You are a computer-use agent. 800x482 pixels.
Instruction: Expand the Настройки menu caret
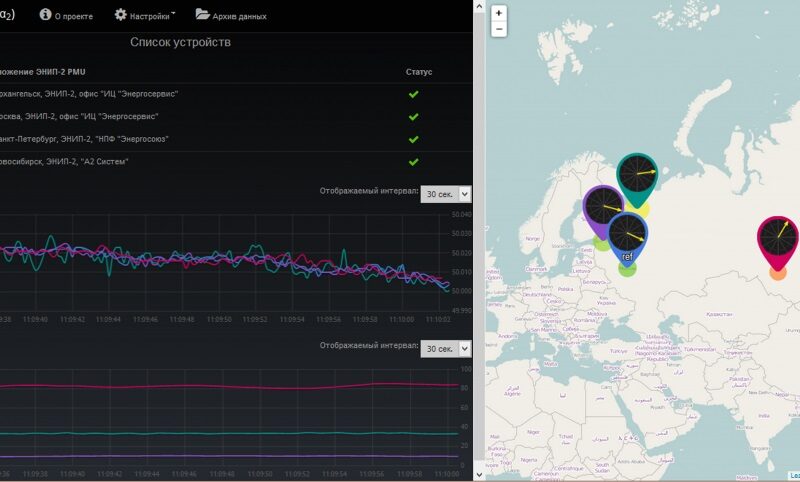click(174, 14)
